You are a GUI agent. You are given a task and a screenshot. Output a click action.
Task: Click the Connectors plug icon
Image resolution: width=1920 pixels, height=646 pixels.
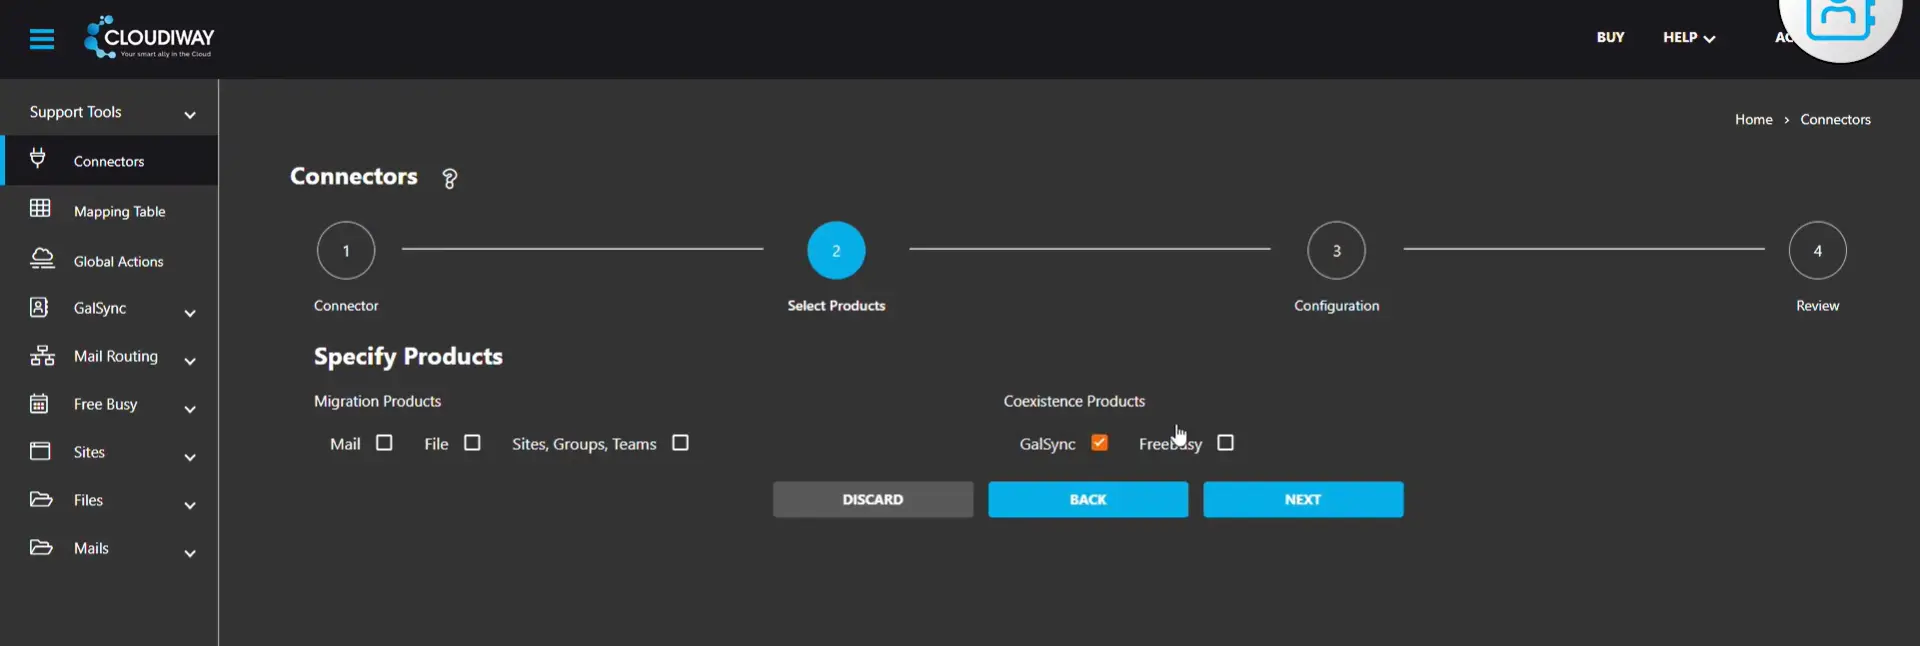click(x=38, y=158)
